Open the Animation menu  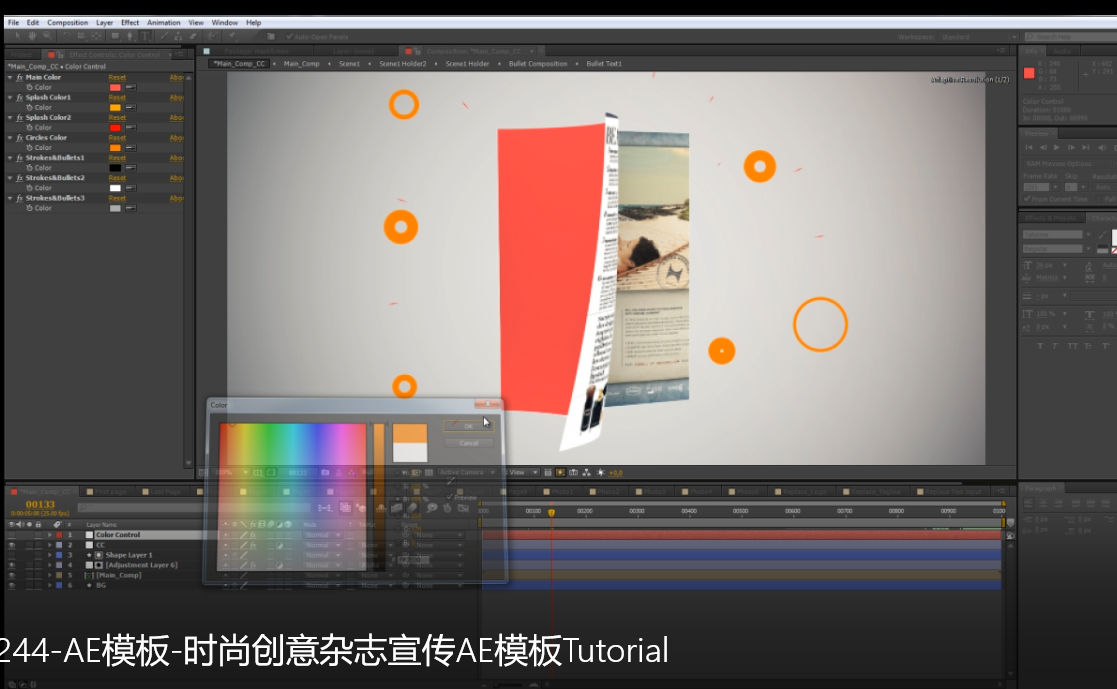(x=164, y=23)
